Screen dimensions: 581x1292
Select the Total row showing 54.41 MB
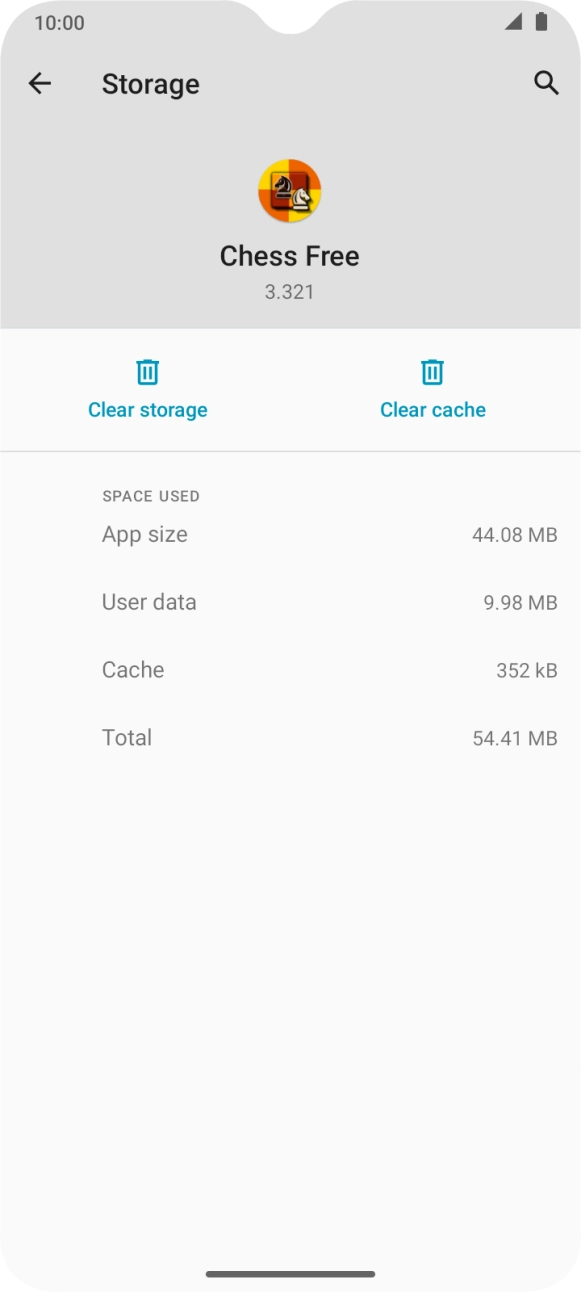pyautogui.click(x=290, y=737)
